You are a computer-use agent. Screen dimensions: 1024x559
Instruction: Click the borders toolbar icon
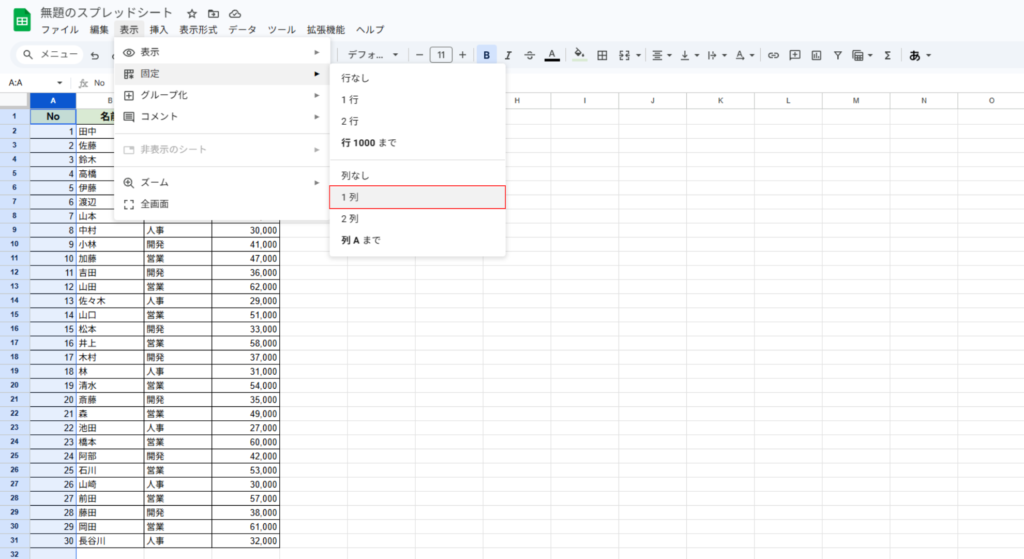602,55
